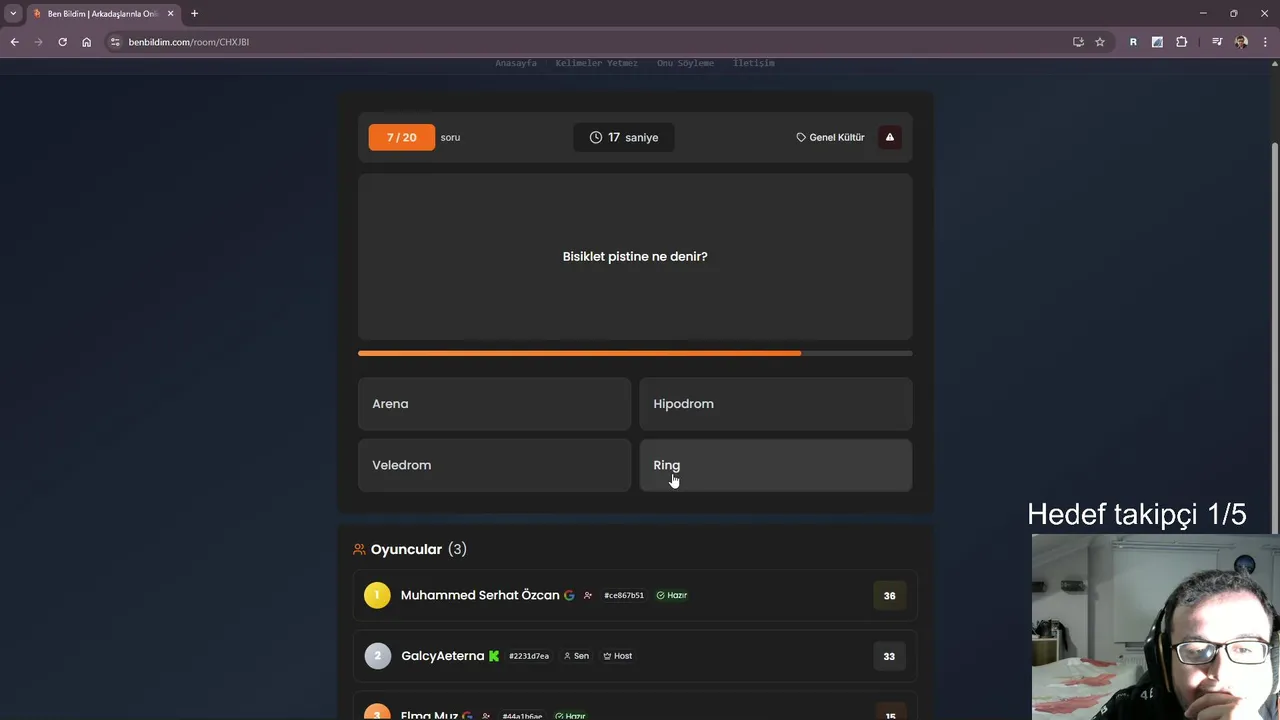The width and height of the screenshot is (1280, 720).
Task: Click the question text Bisiklet pistine ne denir?
Action: [x=635, y=257]
